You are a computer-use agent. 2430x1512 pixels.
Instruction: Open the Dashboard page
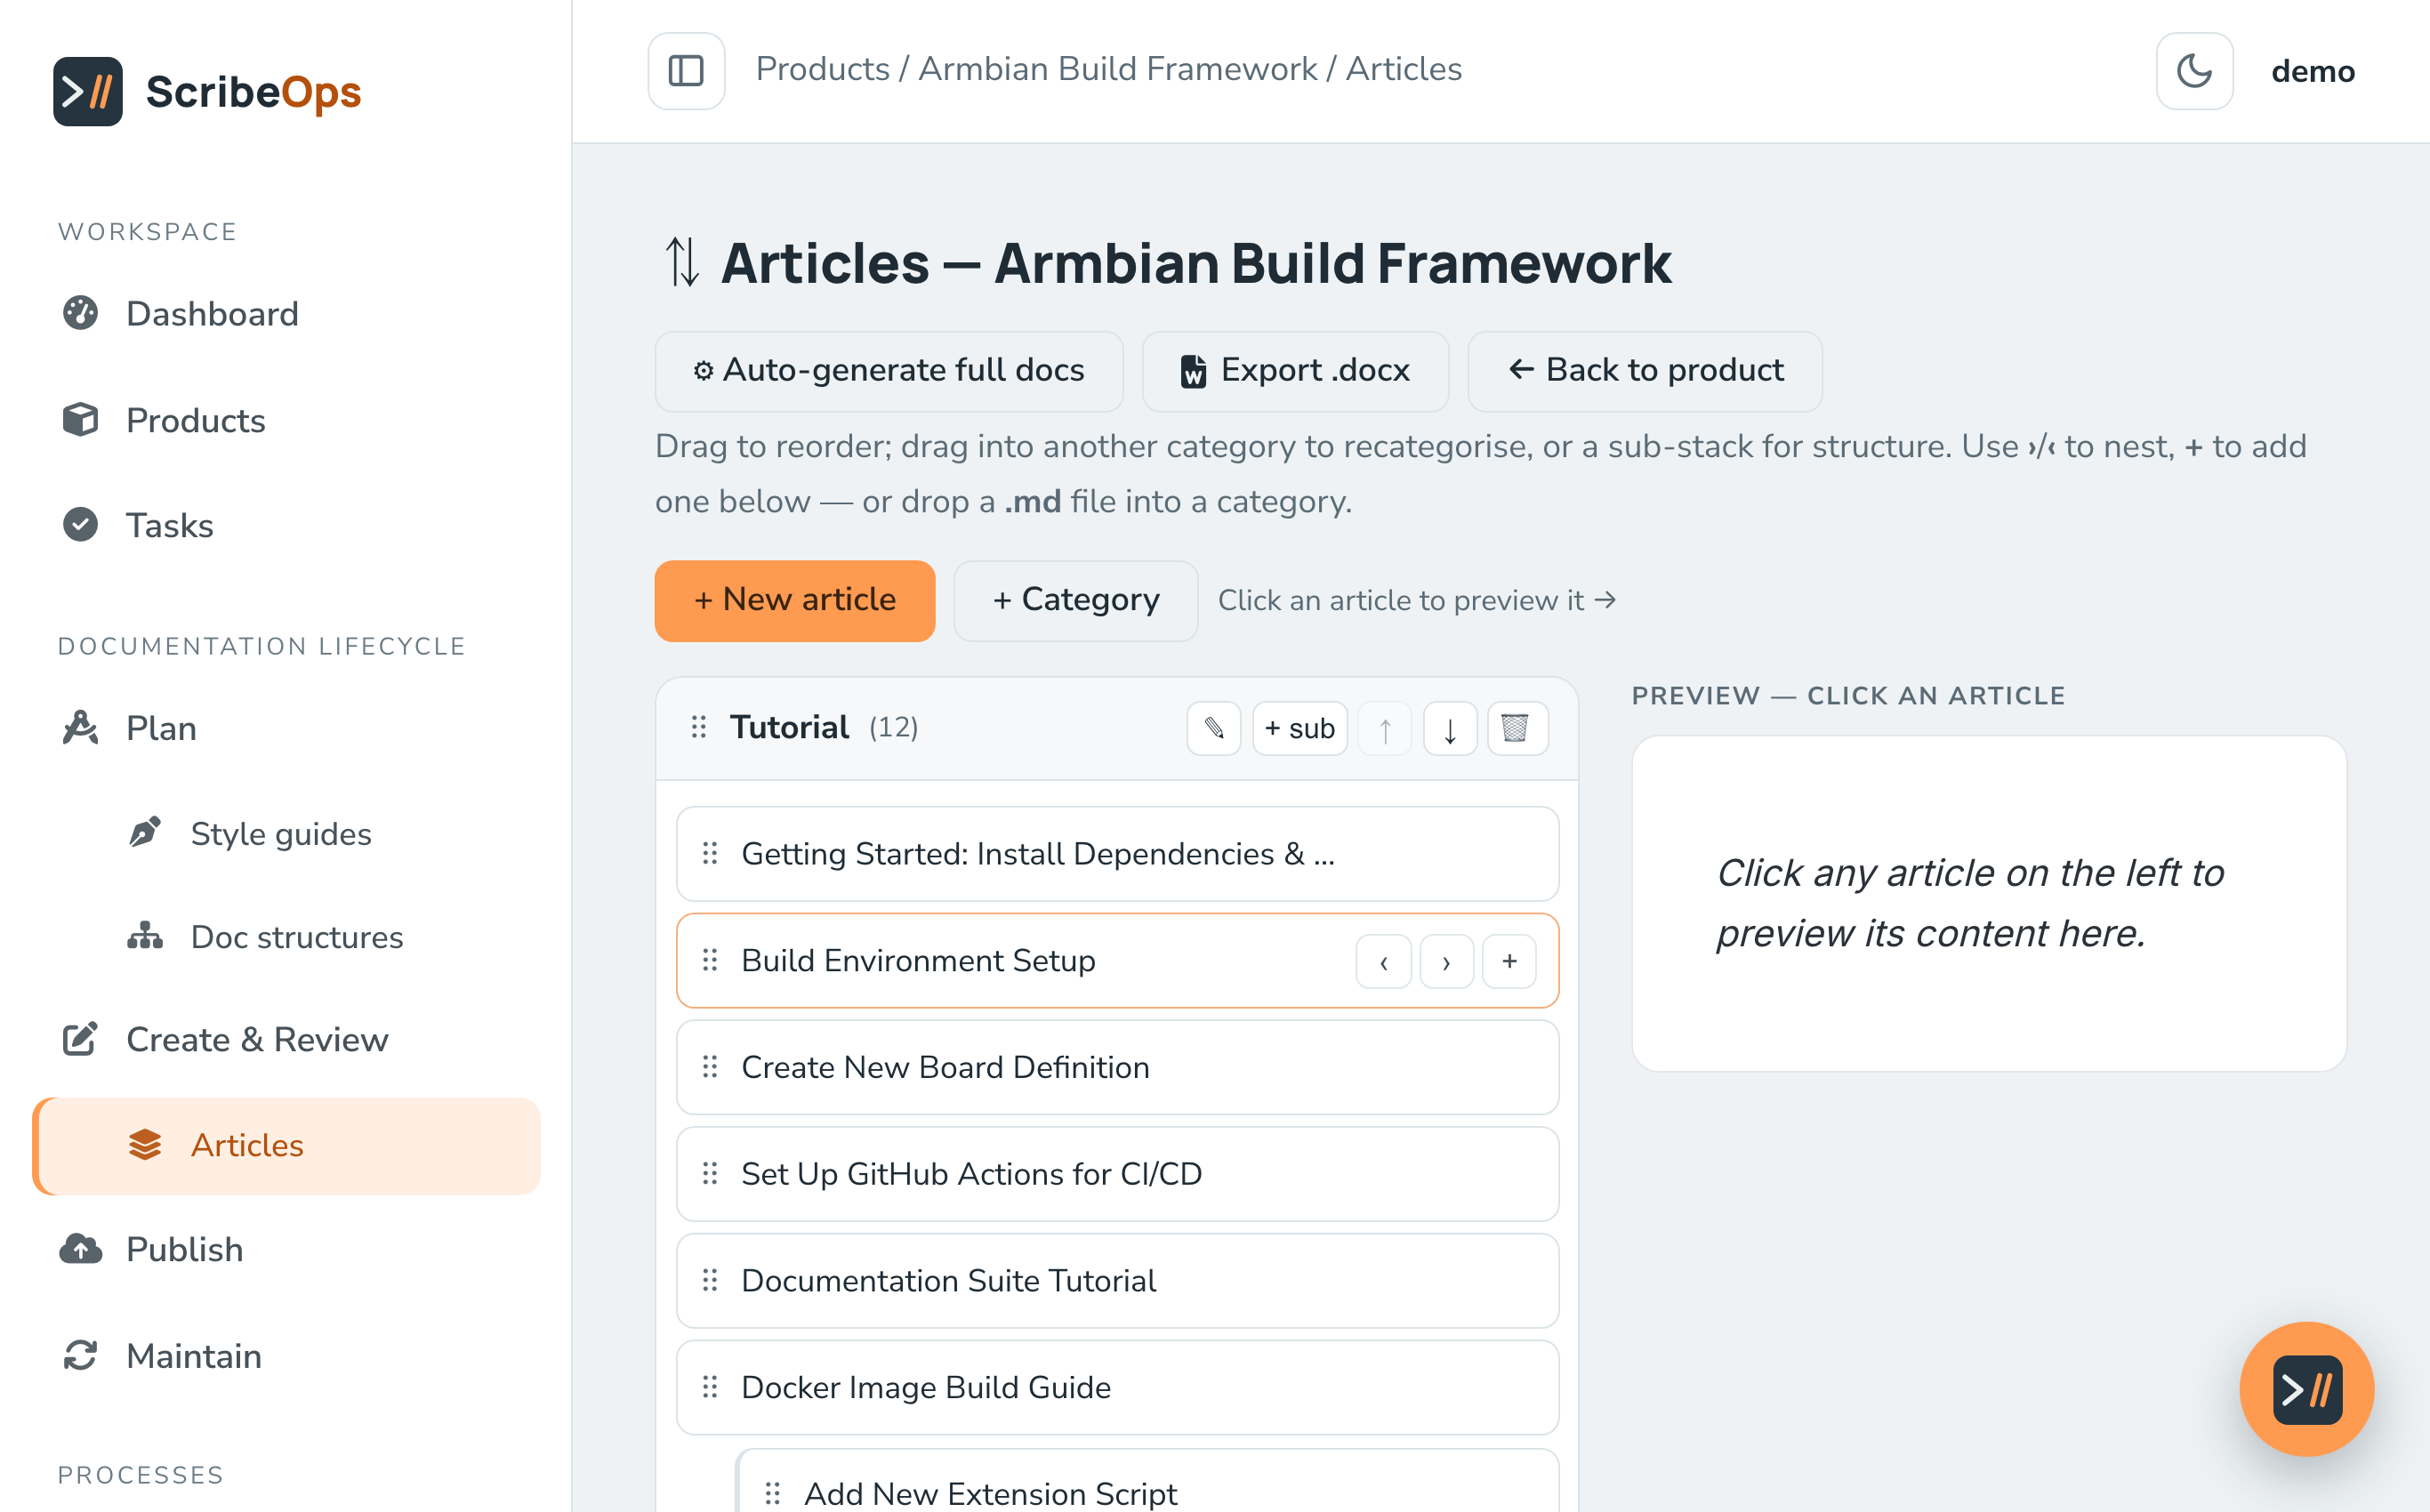286,314
